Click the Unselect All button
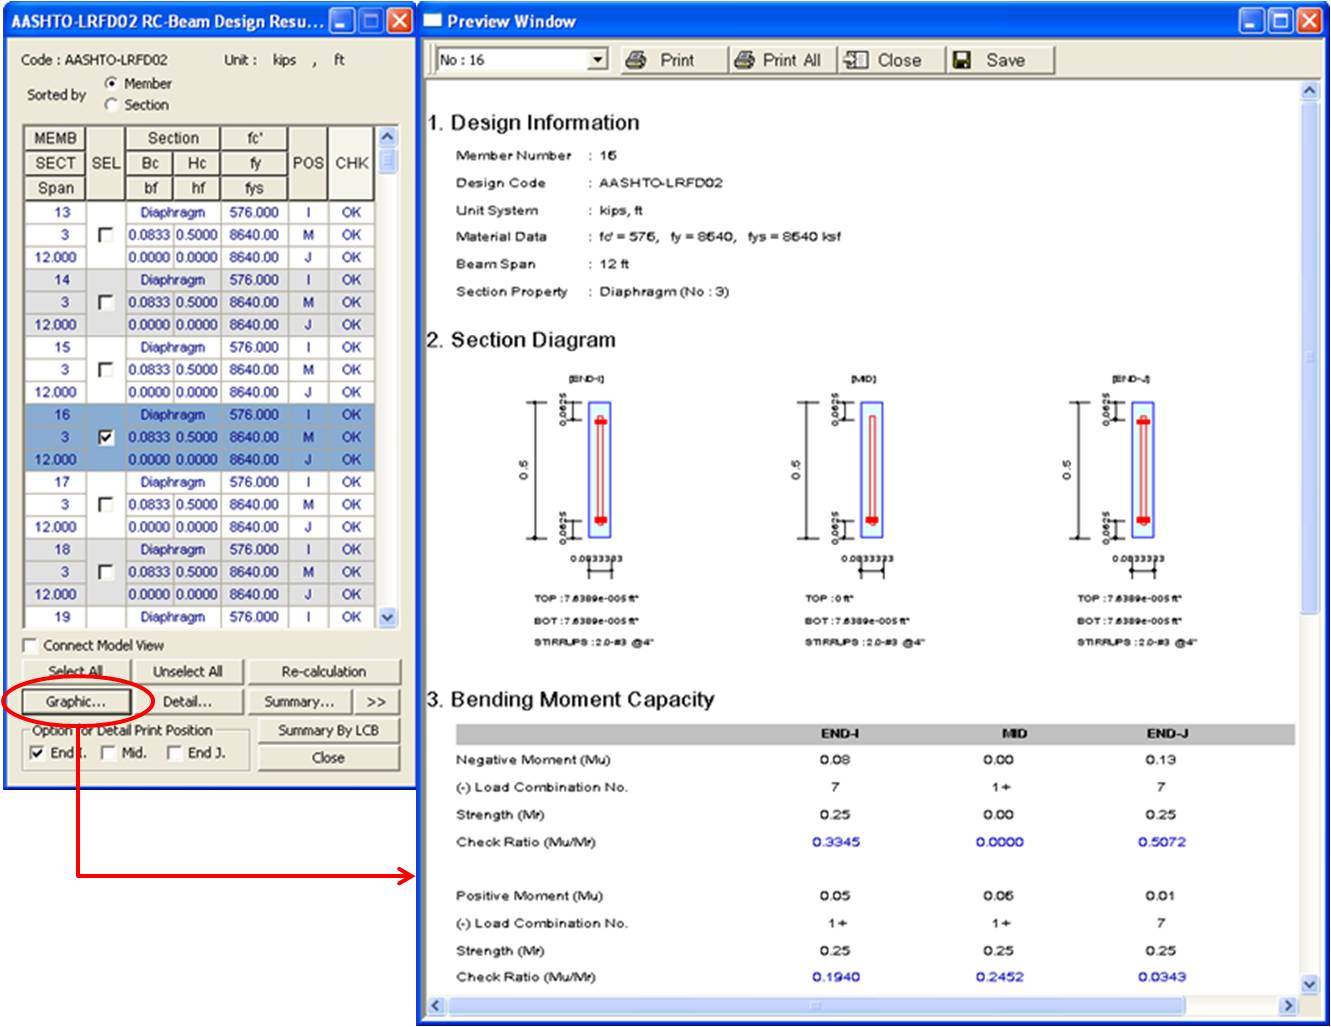The image size is (1331, 1027). click(x=187, y=671)
